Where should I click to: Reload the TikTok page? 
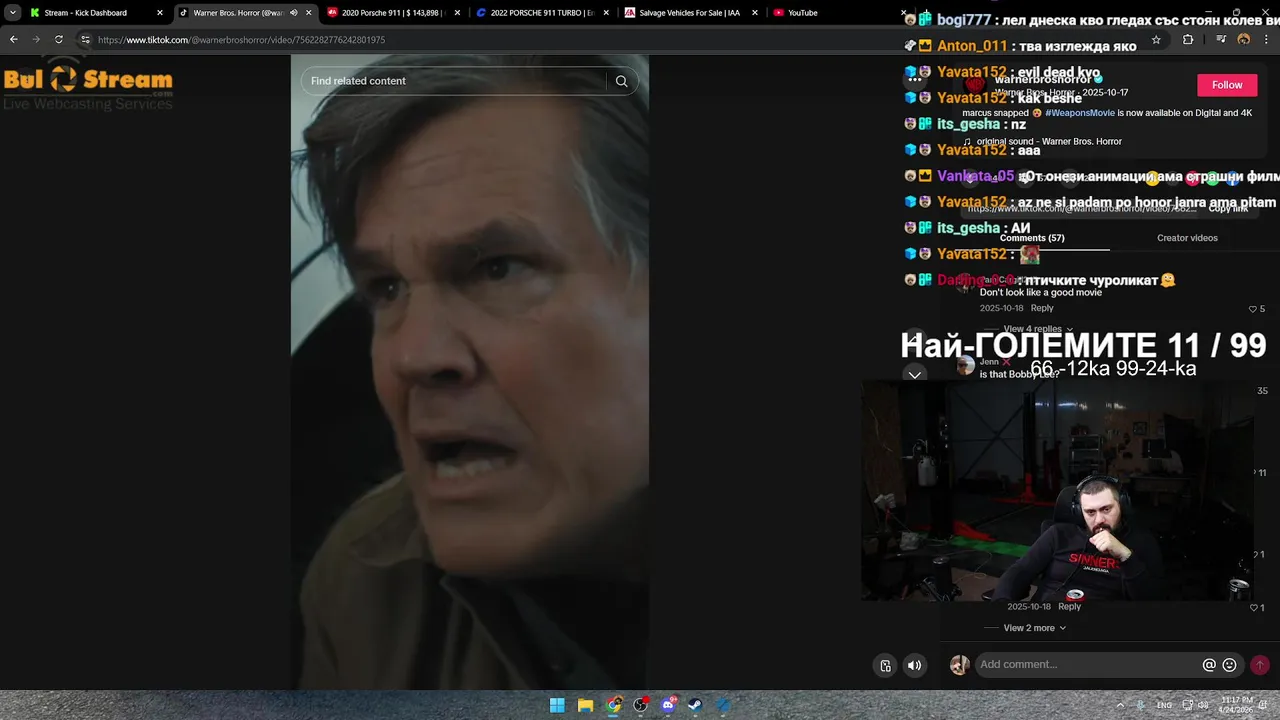59,40
